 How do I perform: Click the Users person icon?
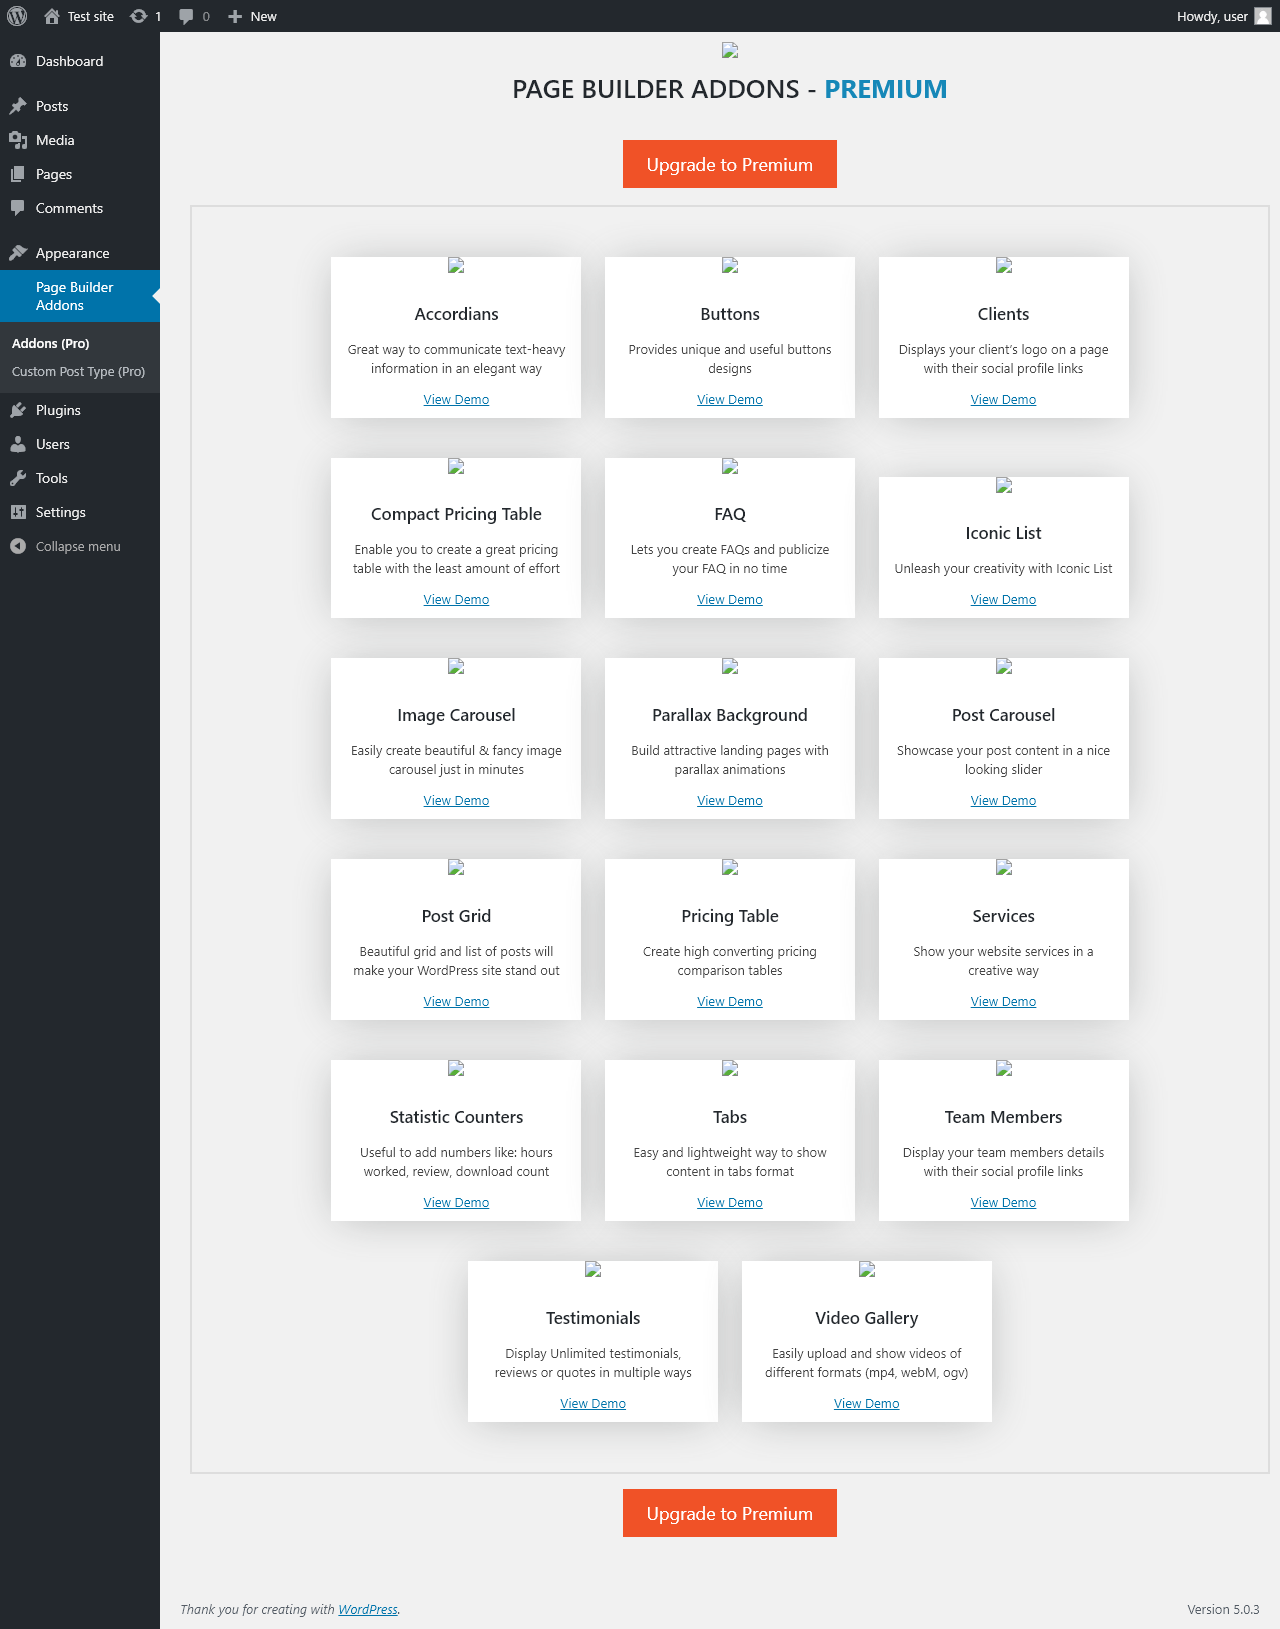(18, 444)
